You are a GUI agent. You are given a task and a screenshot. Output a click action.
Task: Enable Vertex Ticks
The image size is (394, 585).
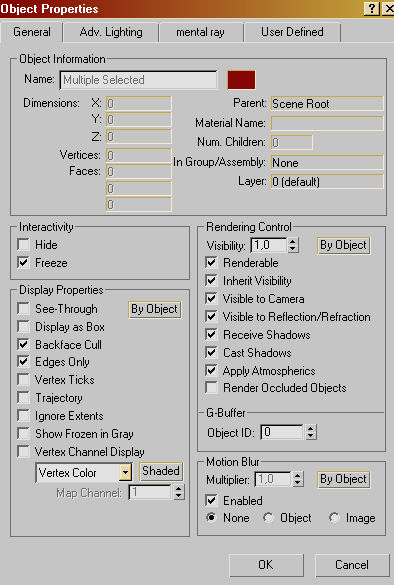(x=24, y=380)
